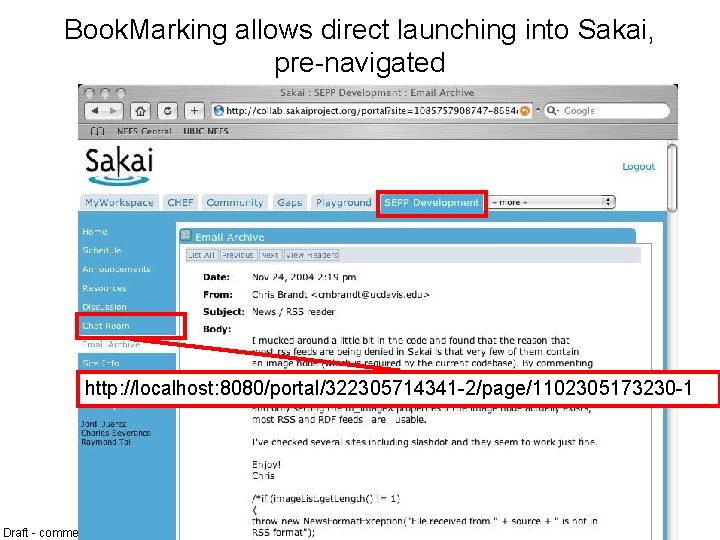Image resolution: width=720 pixels, height=540 pixels.
Task: Click the page vertical scrollbar thumb
Action: [672, 178]
